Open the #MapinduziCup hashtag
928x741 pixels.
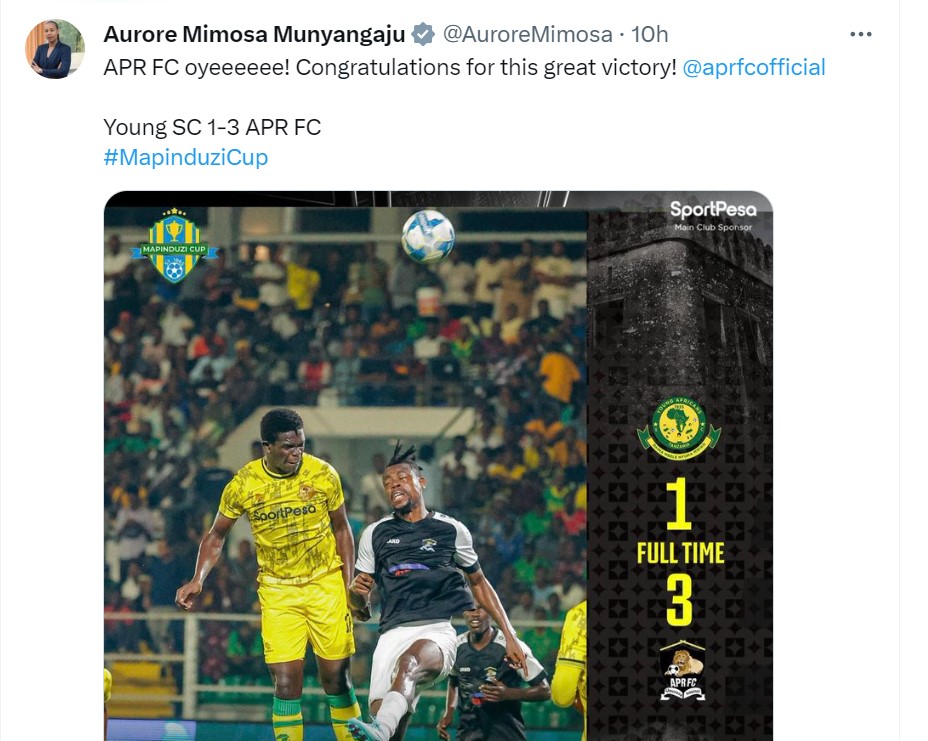pos(186,157)
